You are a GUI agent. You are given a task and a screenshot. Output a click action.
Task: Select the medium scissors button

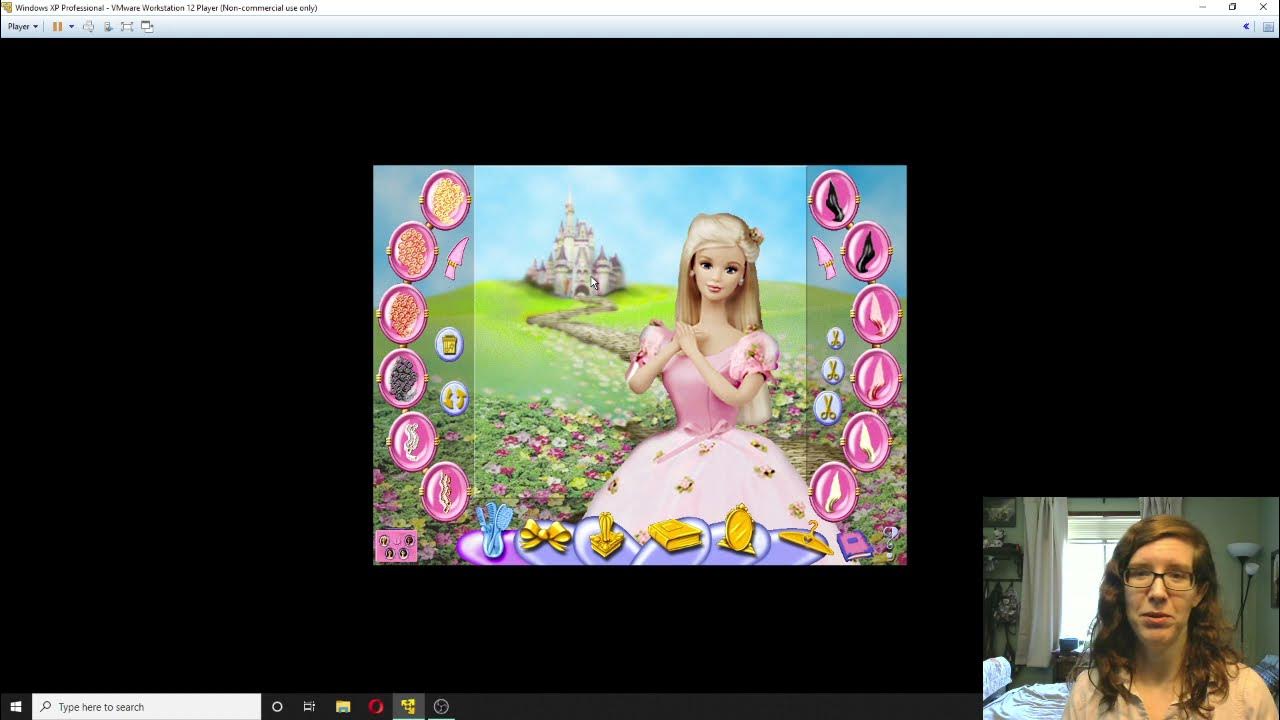point(832,371)
